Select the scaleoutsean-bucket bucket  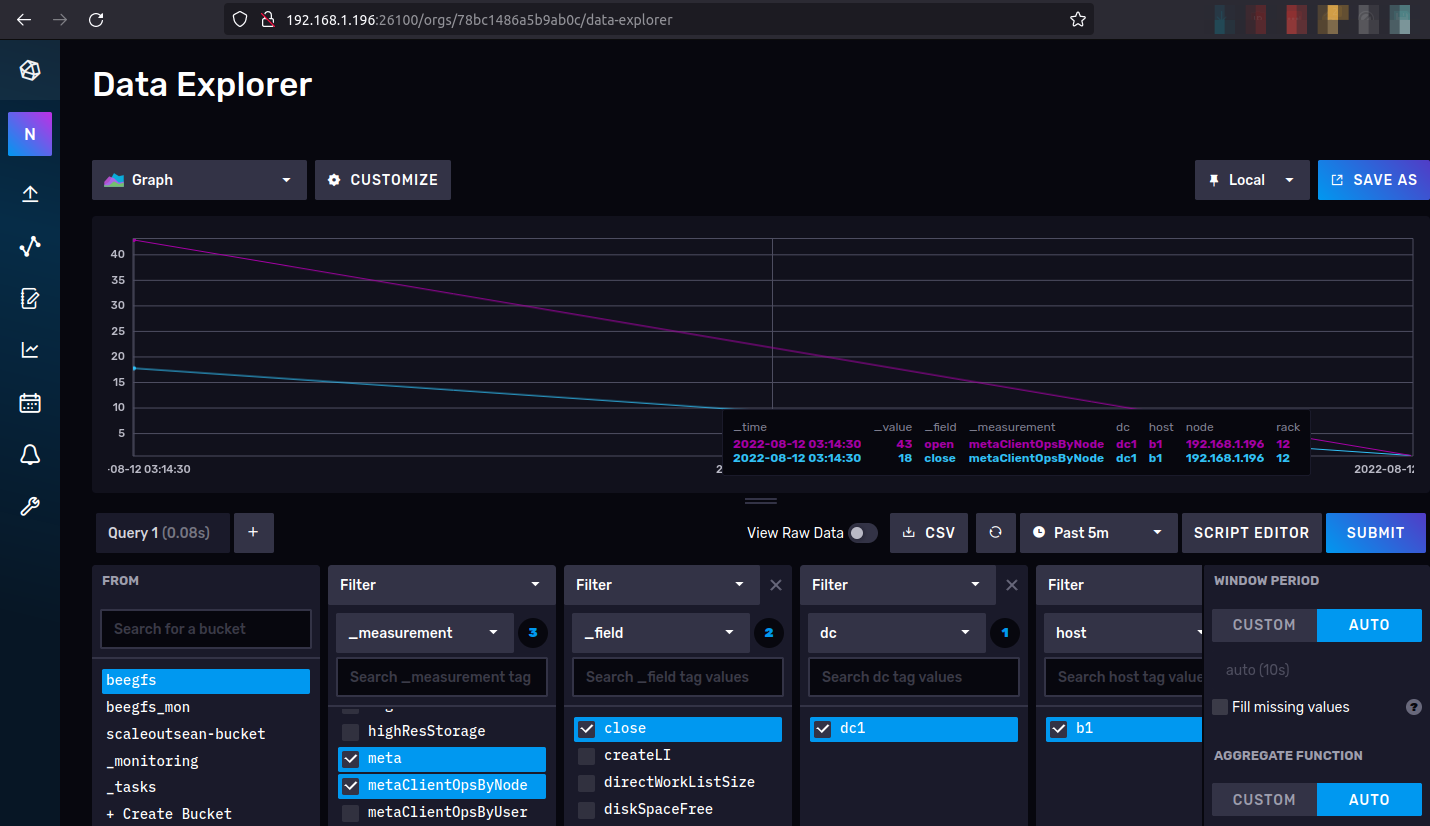(x=206, y=734)
